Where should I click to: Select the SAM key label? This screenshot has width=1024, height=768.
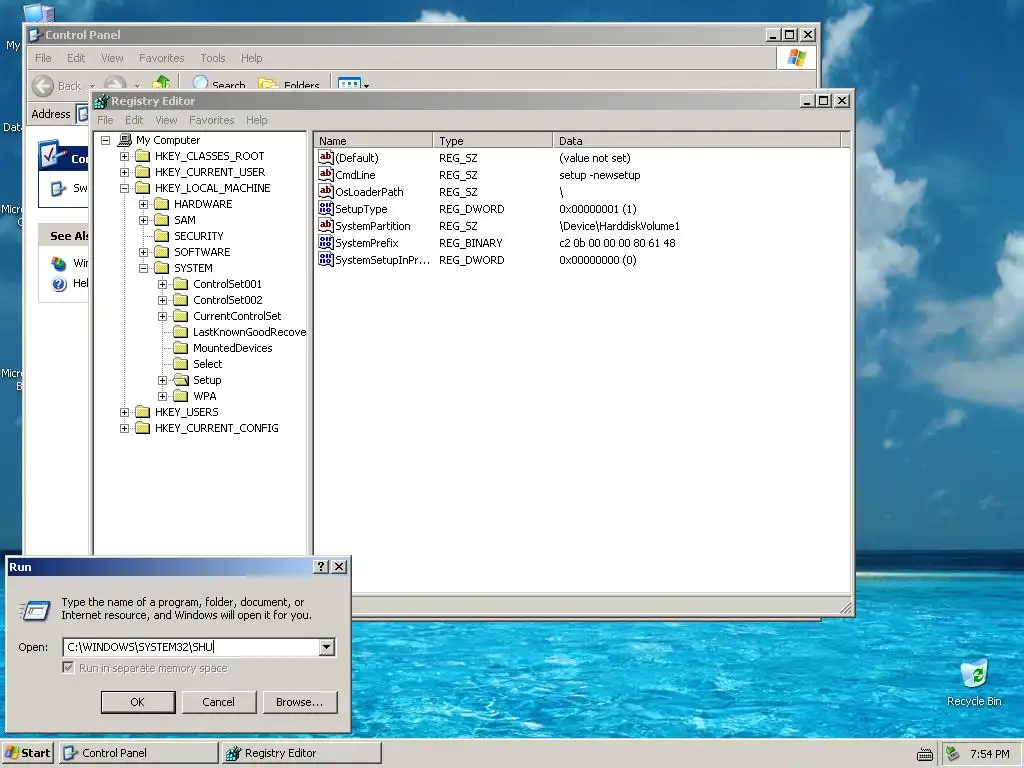click(x=185, y=220)
